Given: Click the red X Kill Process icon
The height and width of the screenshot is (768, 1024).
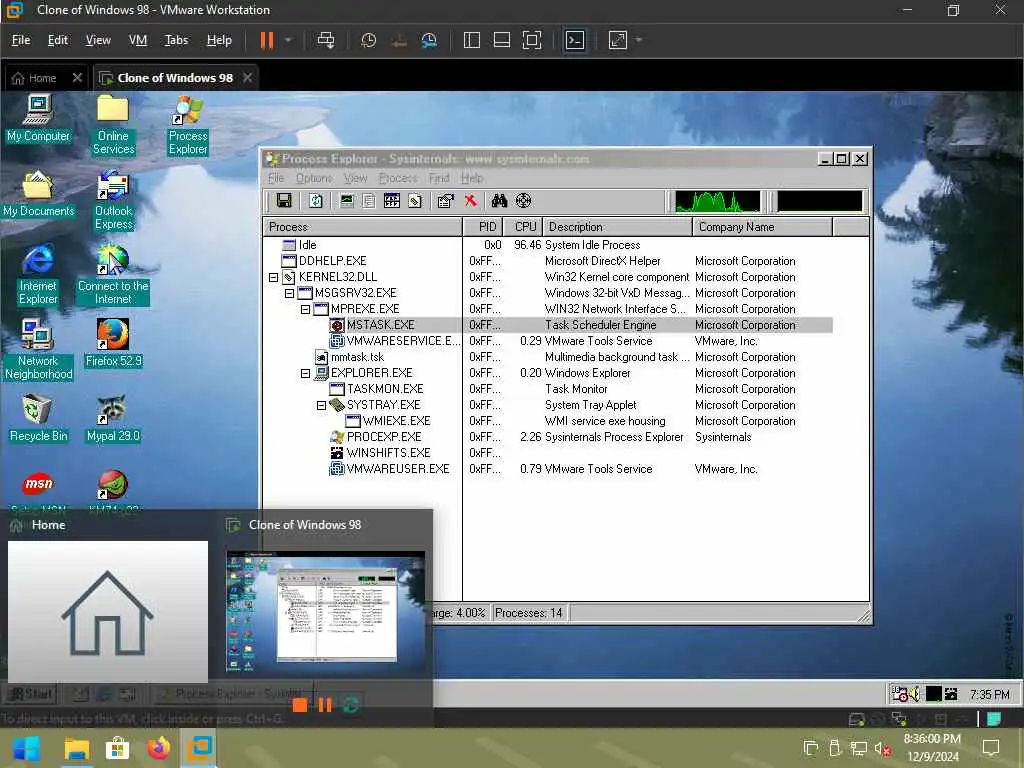Looking at the screenshot, I should [470, 200].
